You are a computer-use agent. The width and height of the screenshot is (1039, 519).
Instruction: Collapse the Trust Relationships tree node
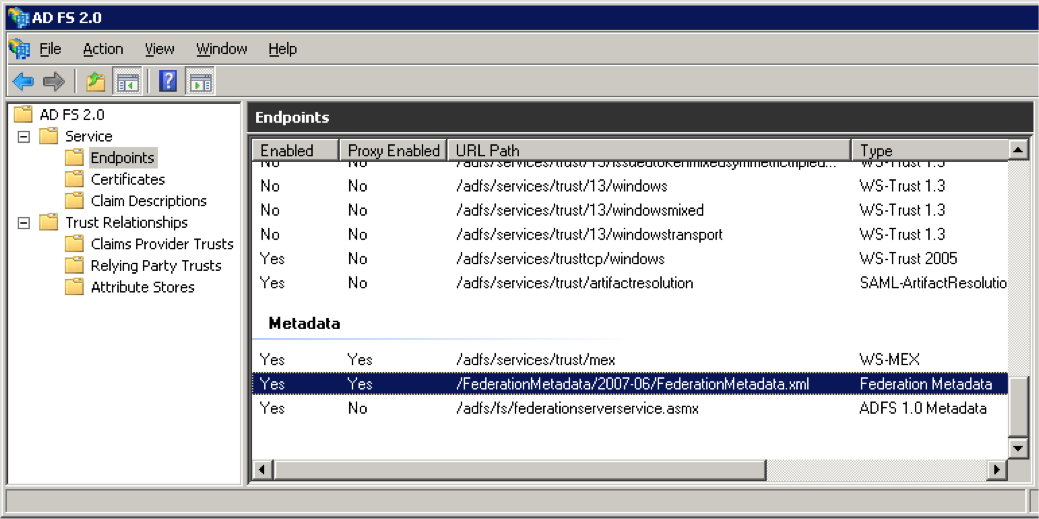(x=23, y=223)
